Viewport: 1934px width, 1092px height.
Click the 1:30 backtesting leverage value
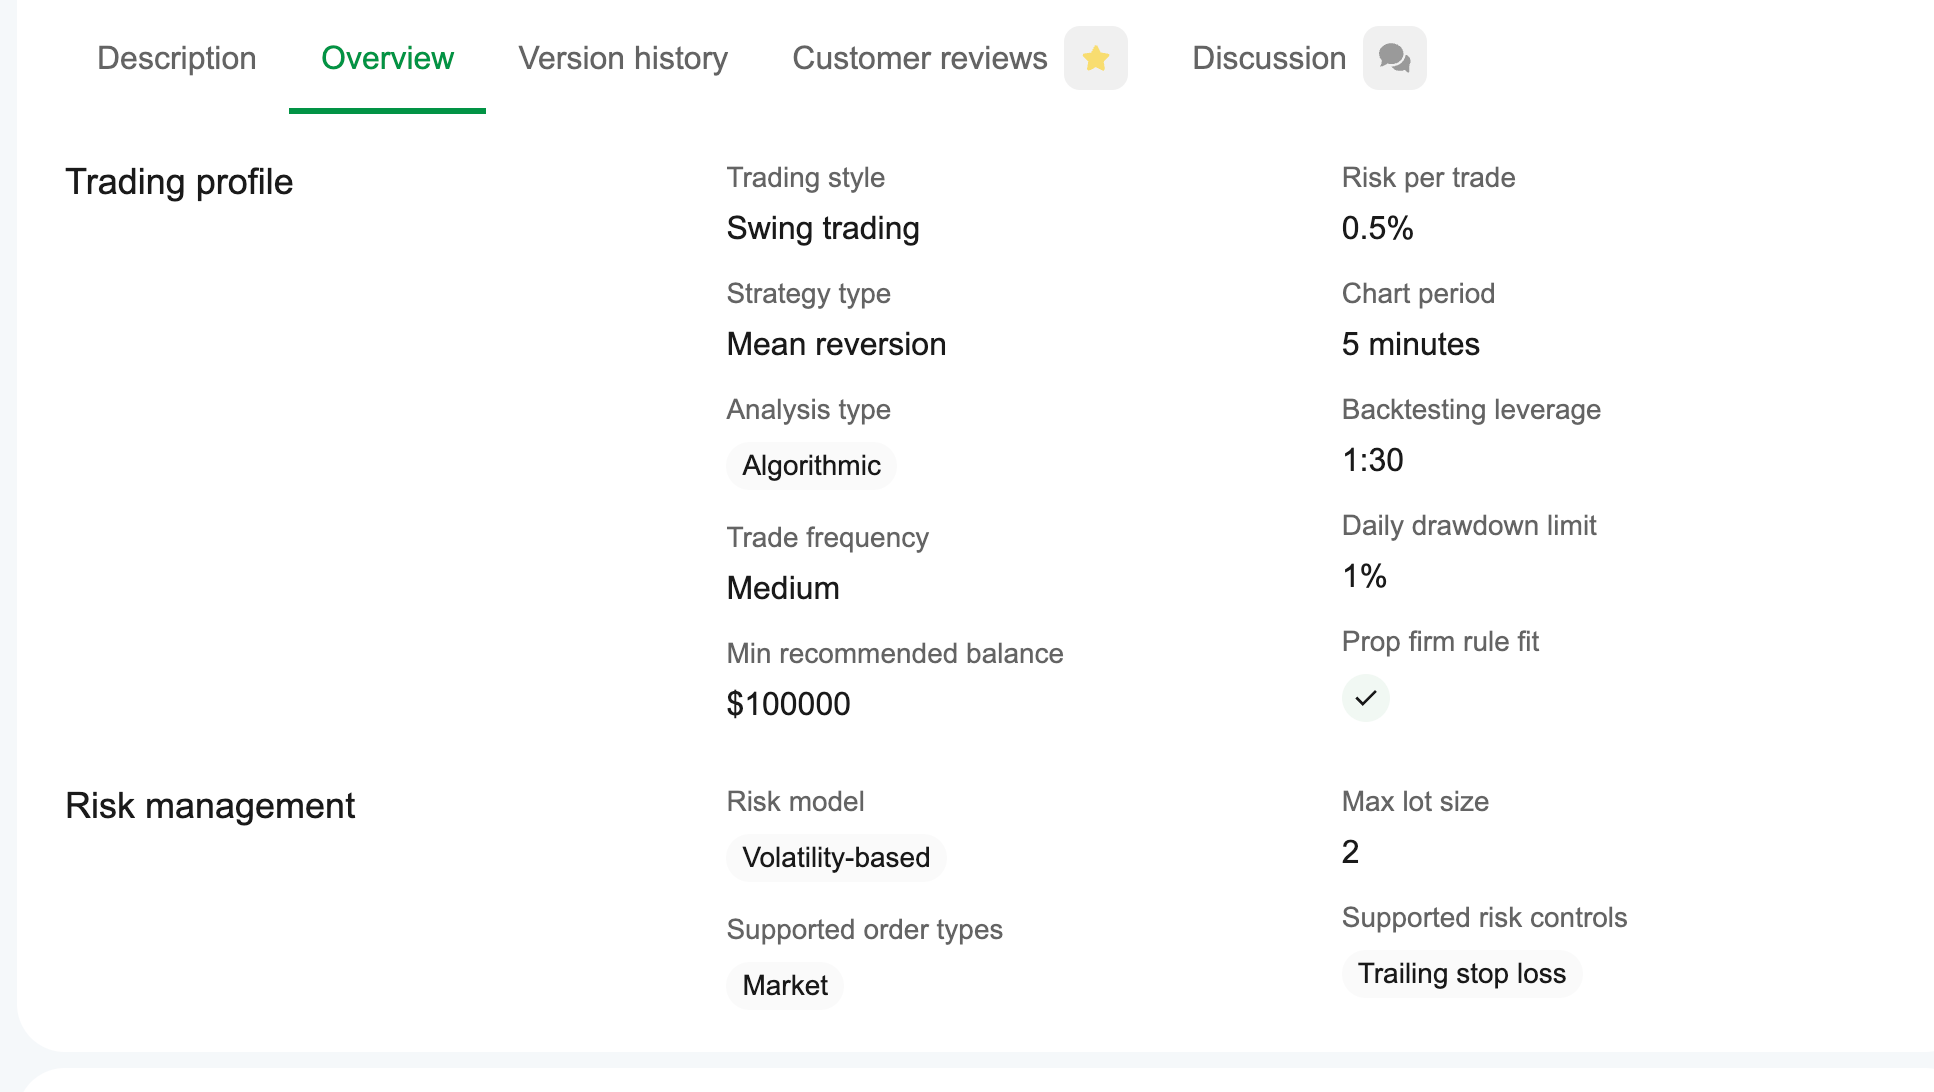(1372, 461)
